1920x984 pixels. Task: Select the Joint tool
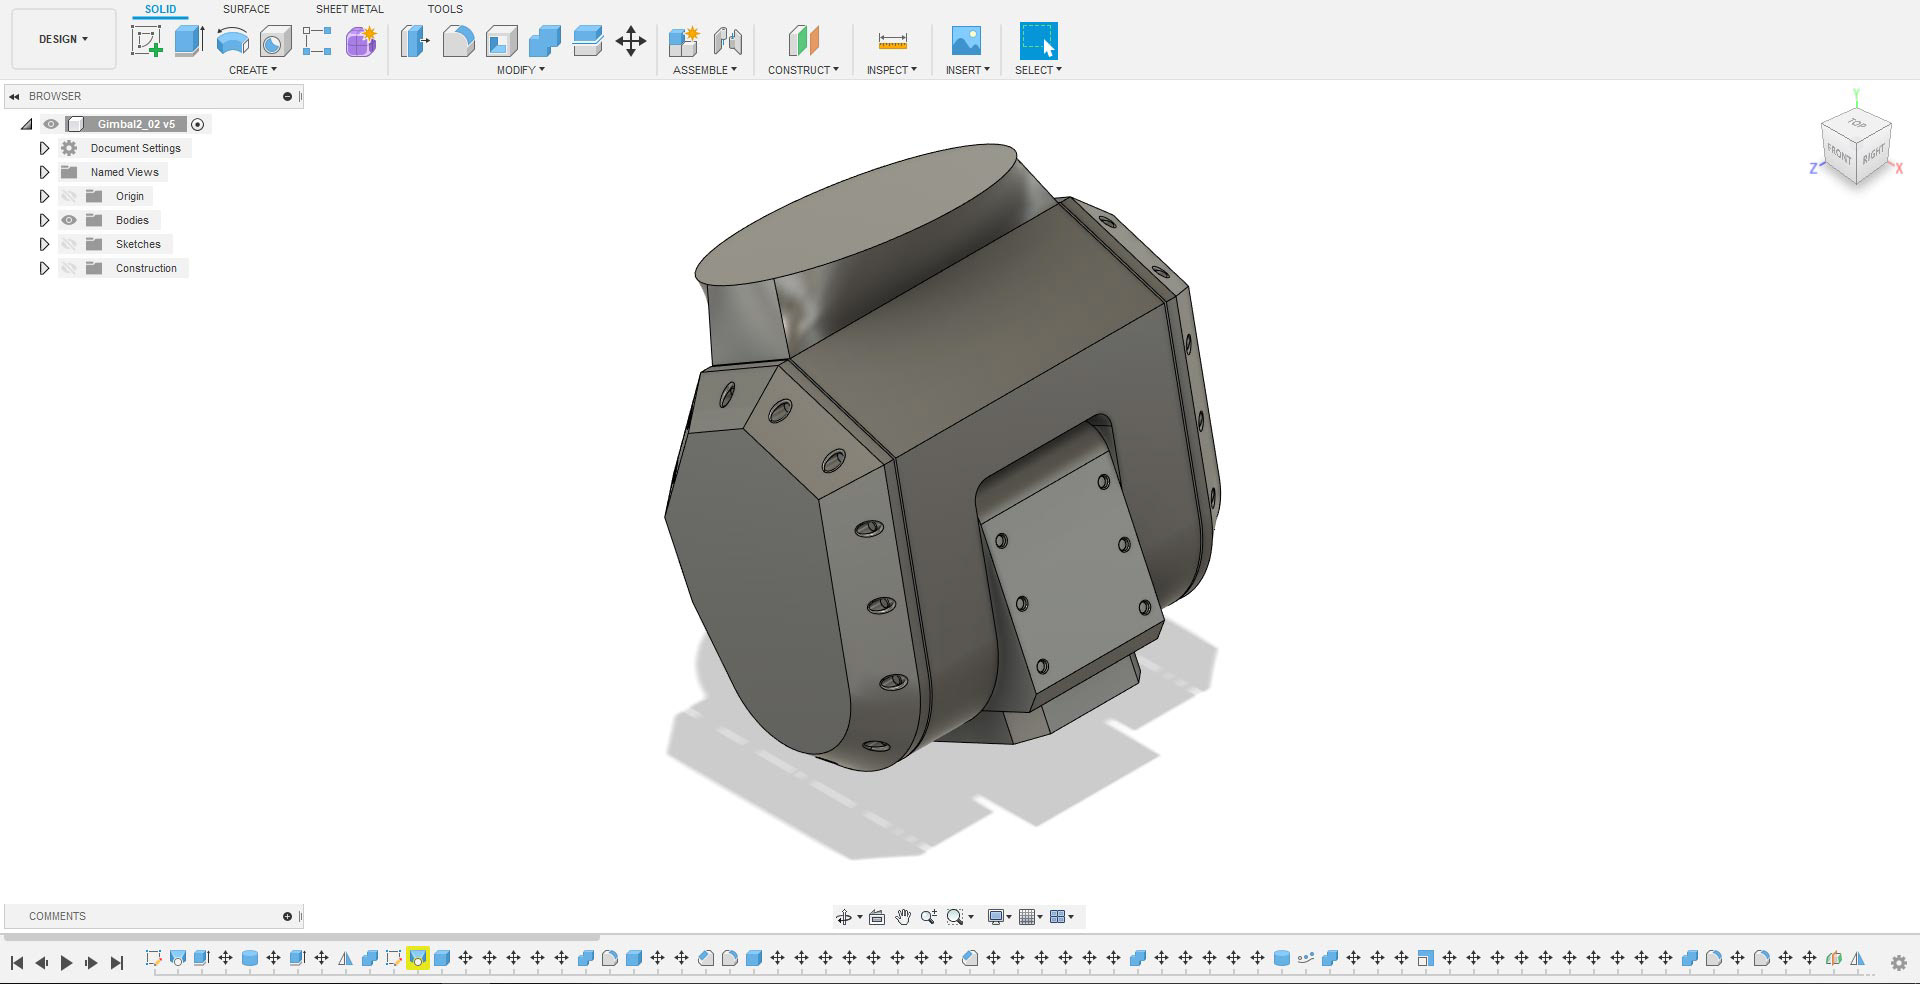[x=728, y=41]
